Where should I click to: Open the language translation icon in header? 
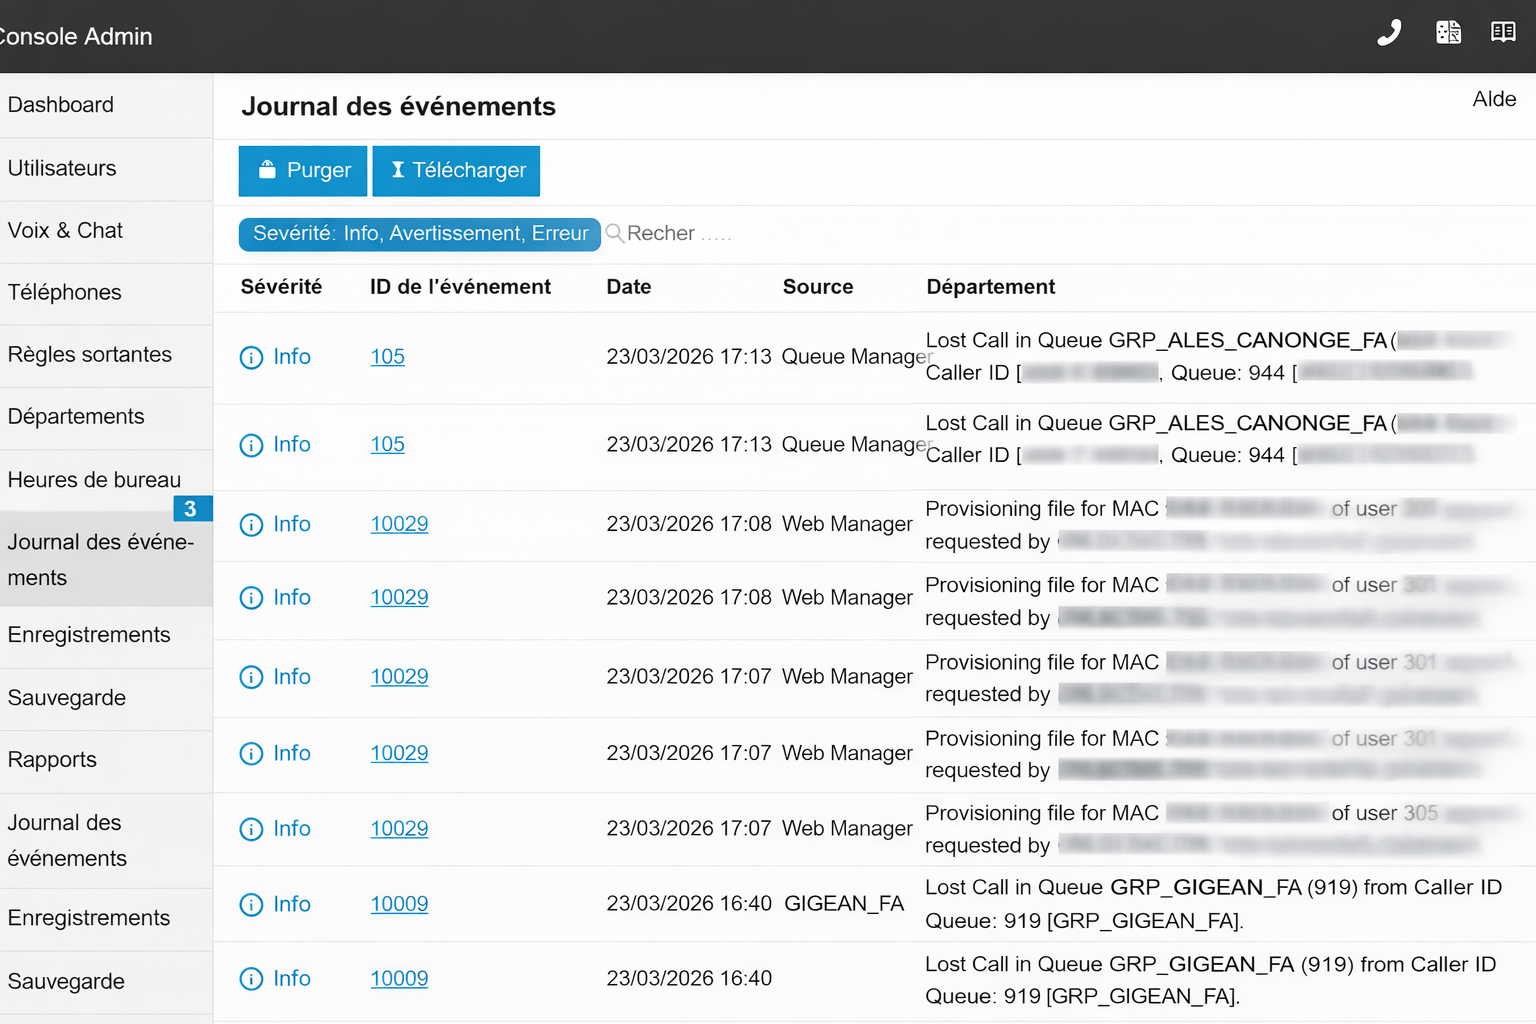tap(1448, 33)
